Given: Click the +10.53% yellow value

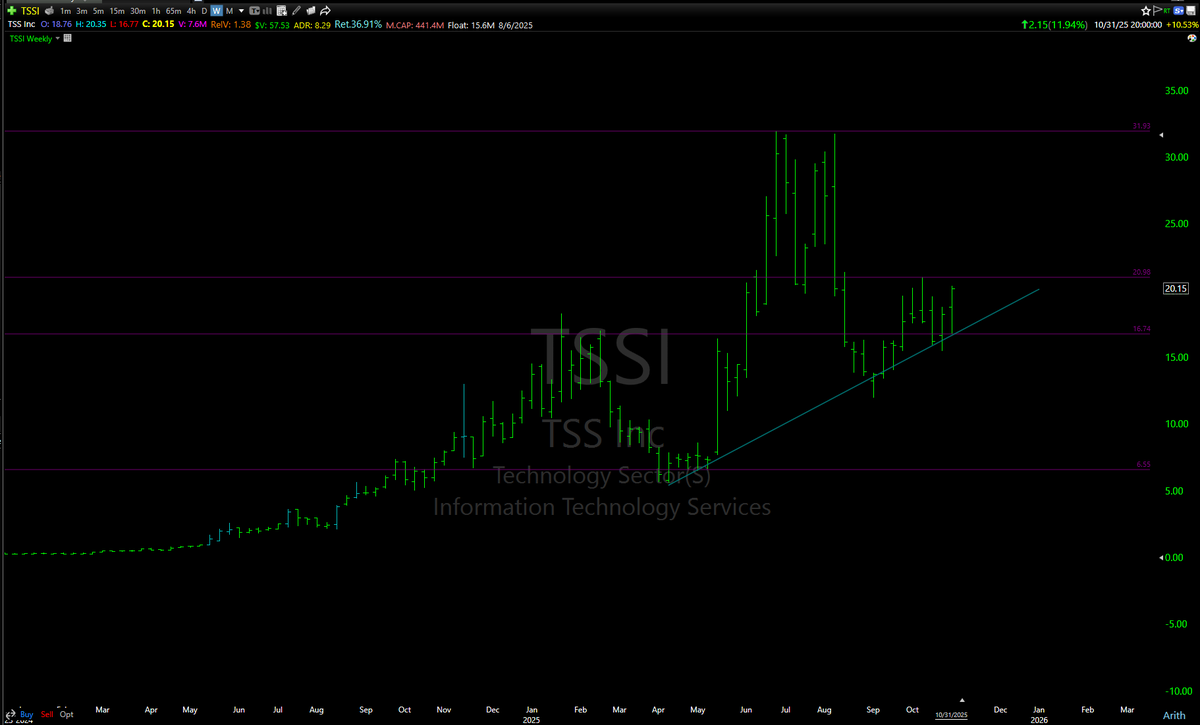Looking at the screenshot, I should coord(1182,24).
